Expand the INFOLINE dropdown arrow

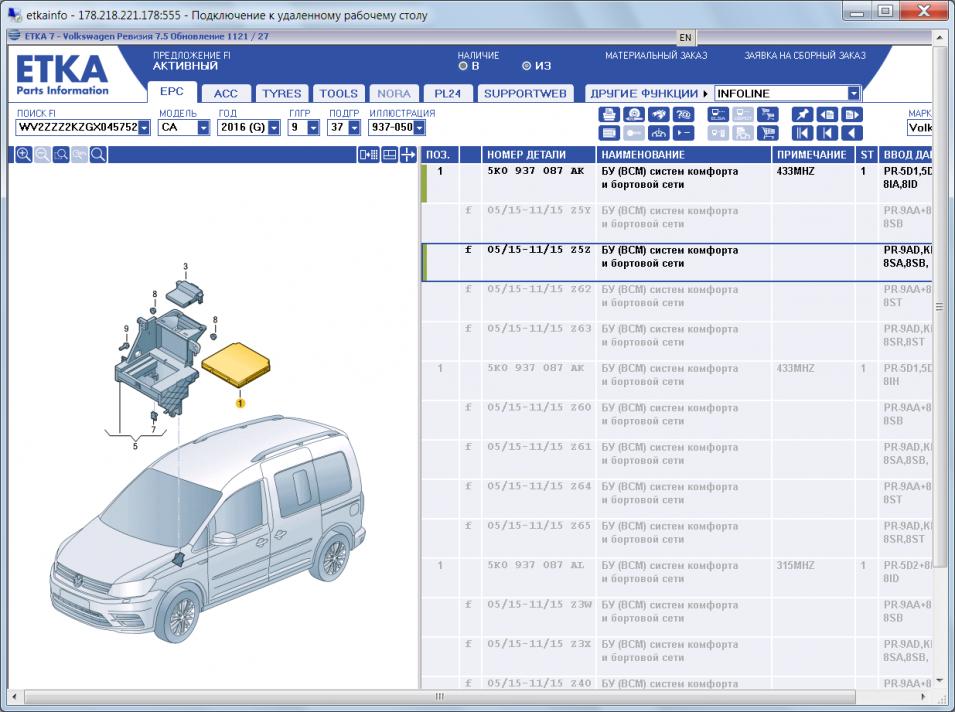[x=853, y=93]
